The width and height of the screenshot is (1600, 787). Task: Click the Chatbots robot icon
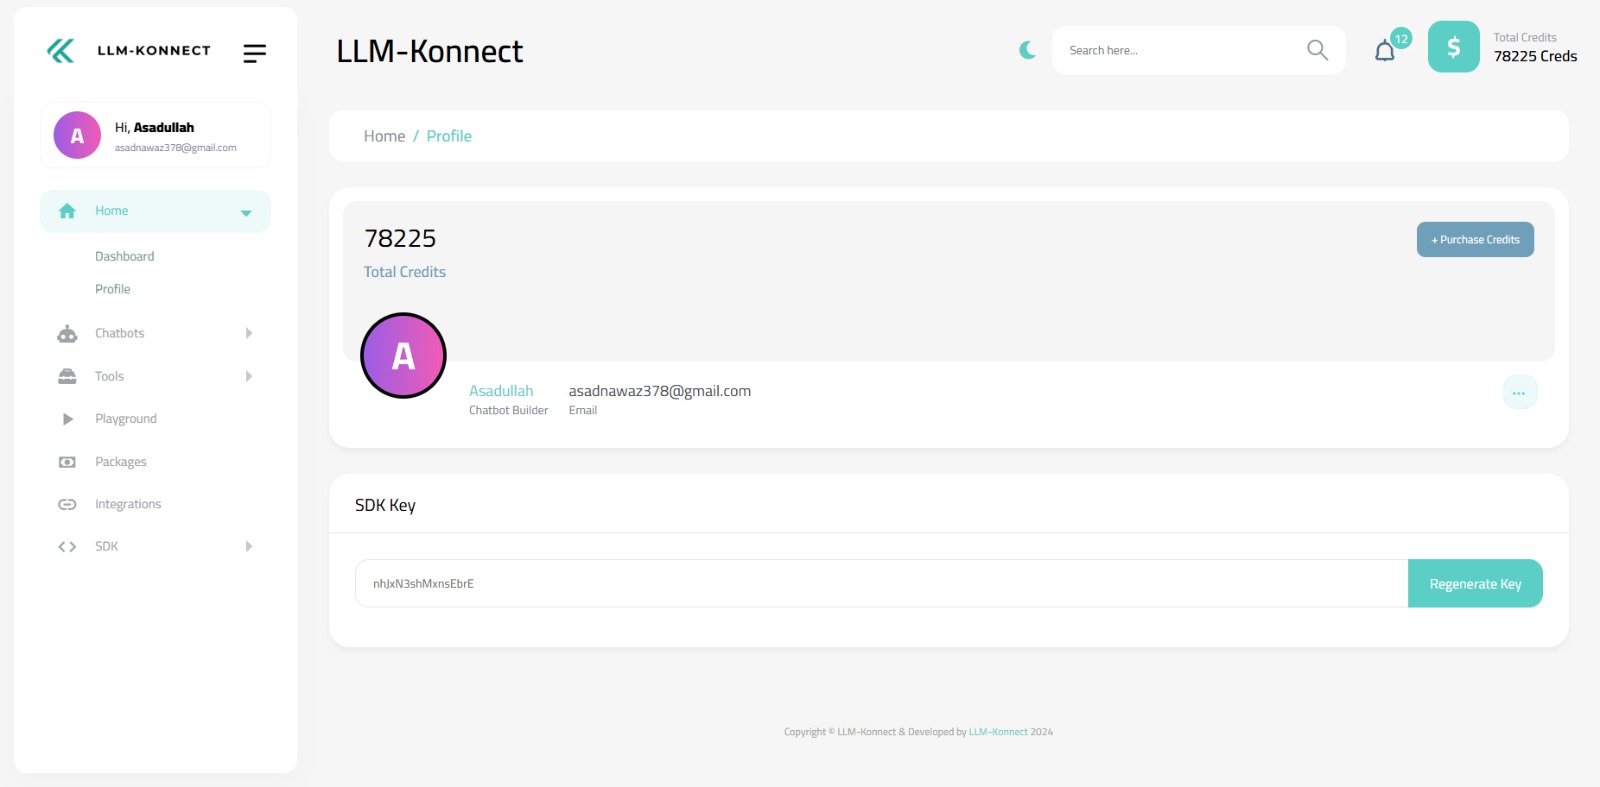pyautogui.click(x=67, y=334)
